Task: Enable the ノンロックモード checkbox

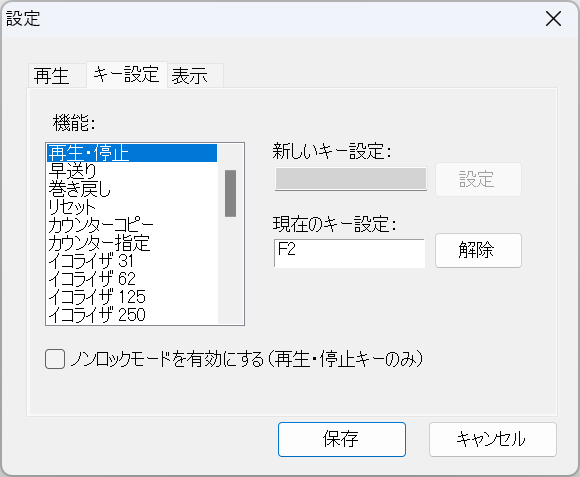Action: (55, 359)
